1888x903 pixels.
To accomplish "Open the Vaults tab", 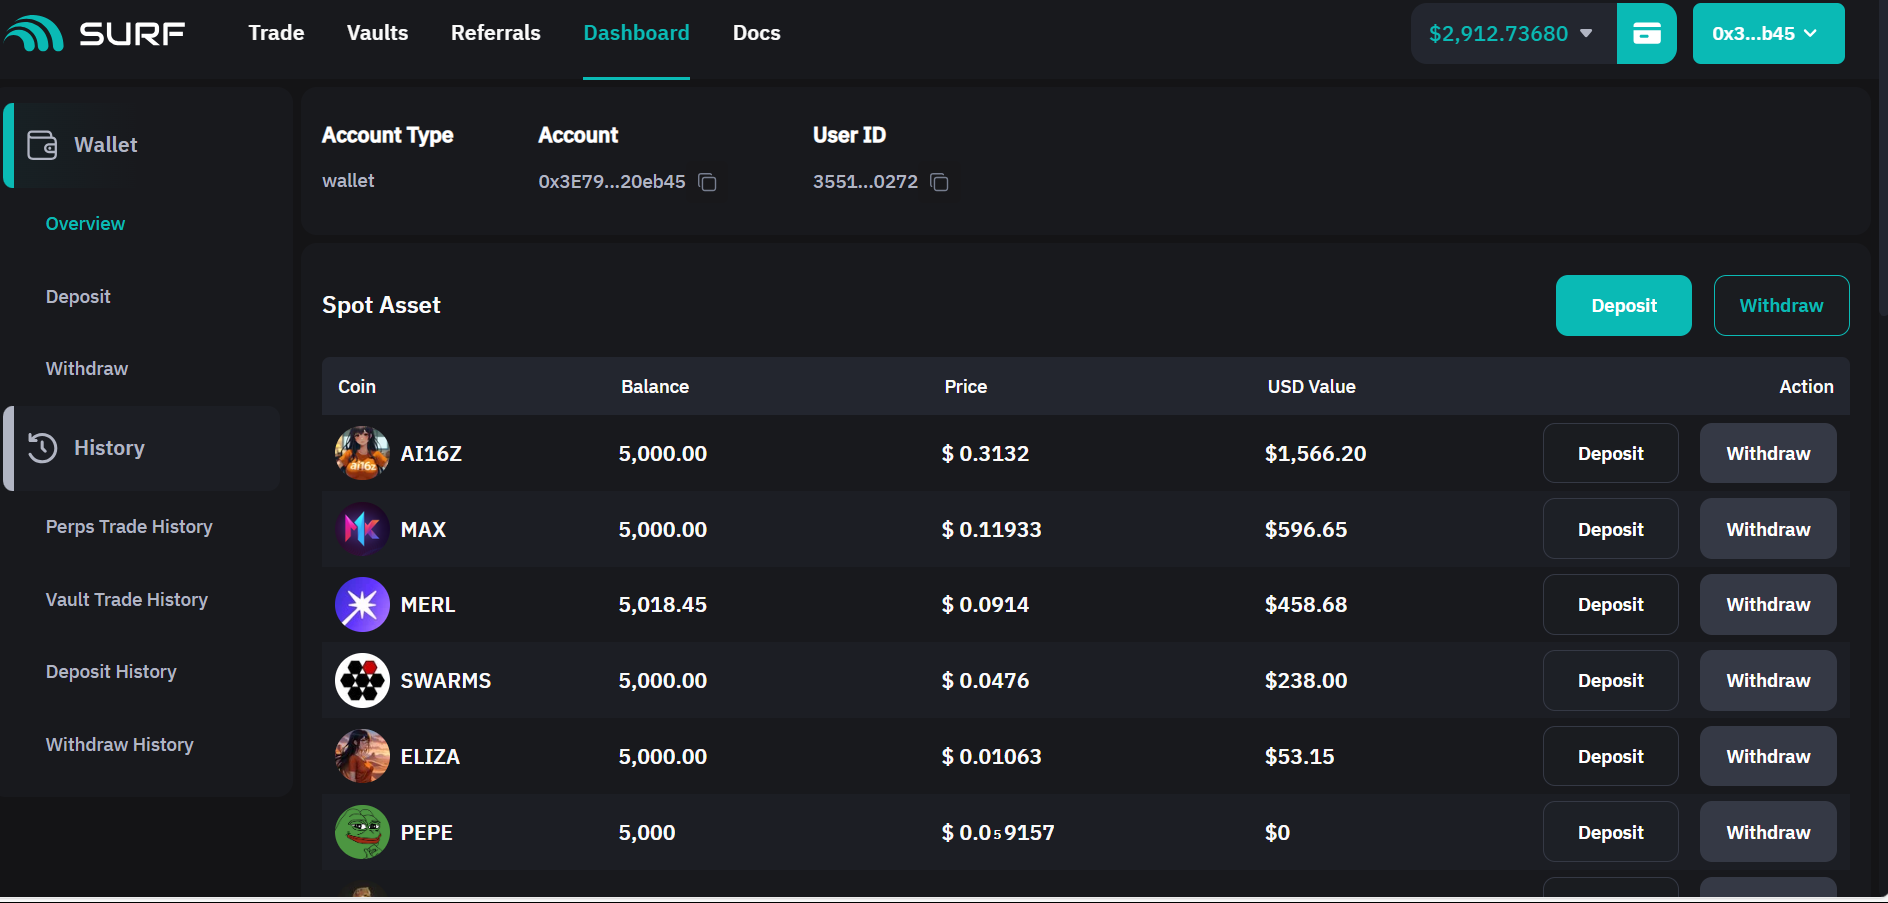I will (x=377, y=33).
